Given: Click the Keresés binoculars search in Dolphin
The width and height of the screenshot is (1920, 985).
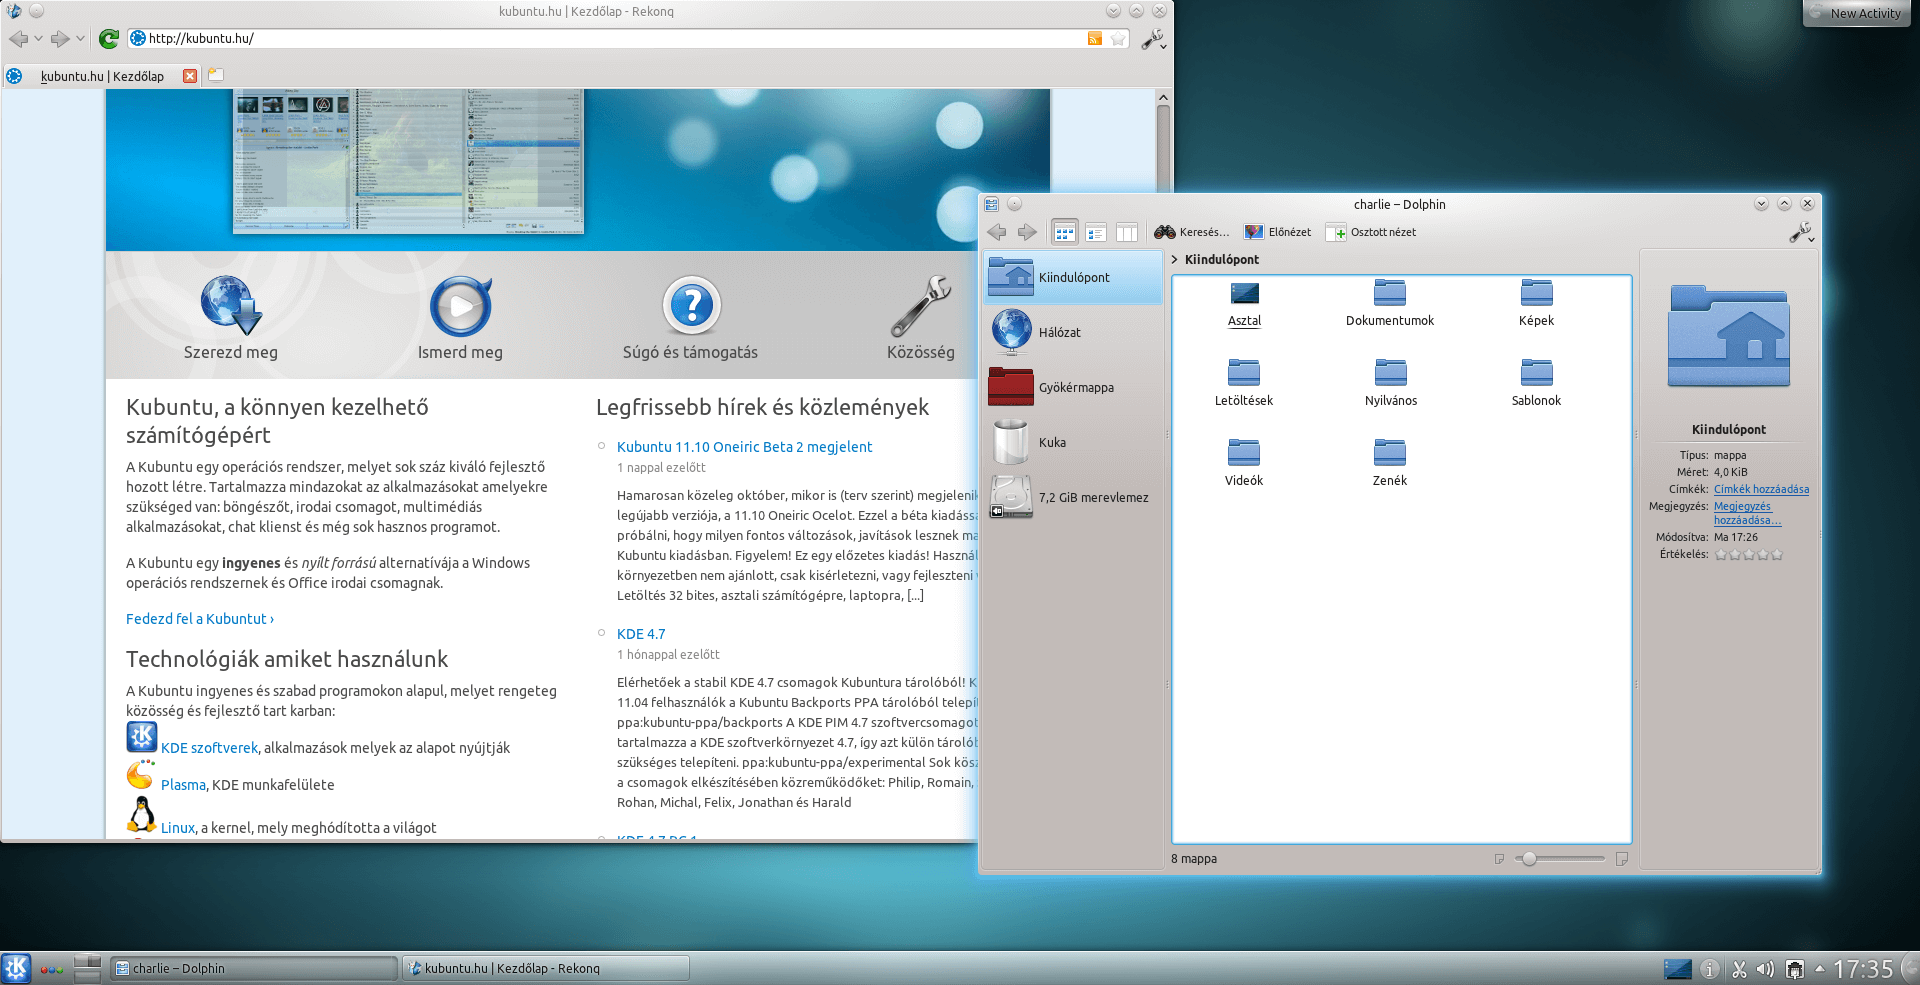Looking at the screenshot, I should [1191, 232].
